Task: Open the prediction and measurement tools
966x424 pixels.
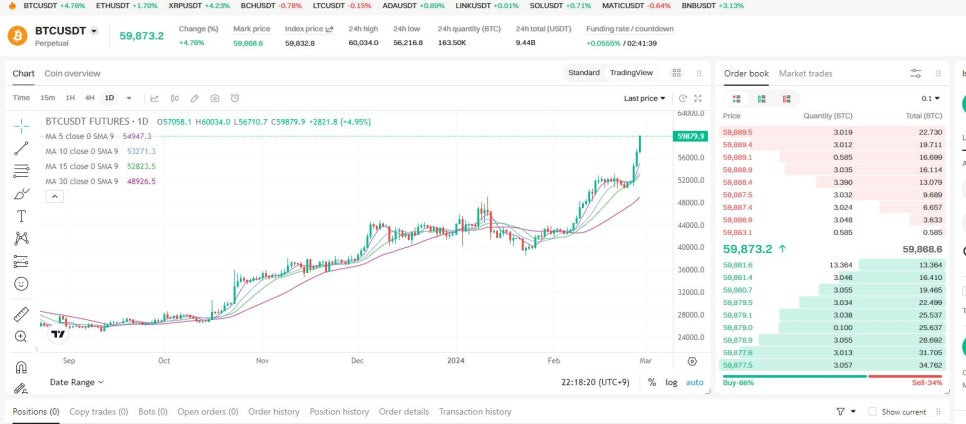Action: click(x=21, y=261)
